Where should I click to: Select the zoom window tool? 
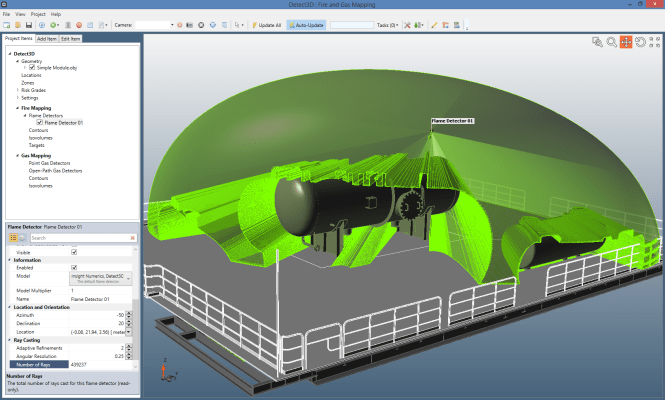597,42
